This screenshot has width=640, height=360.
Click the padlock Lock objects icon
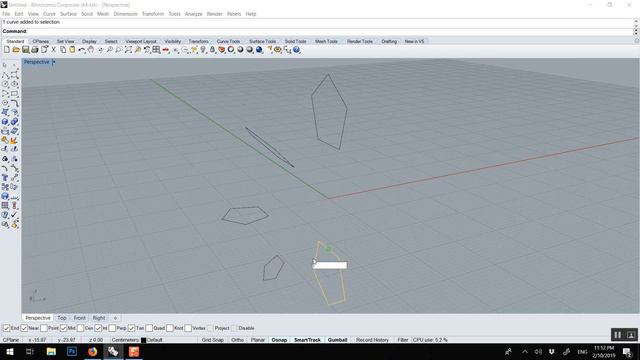coord(212,50)
